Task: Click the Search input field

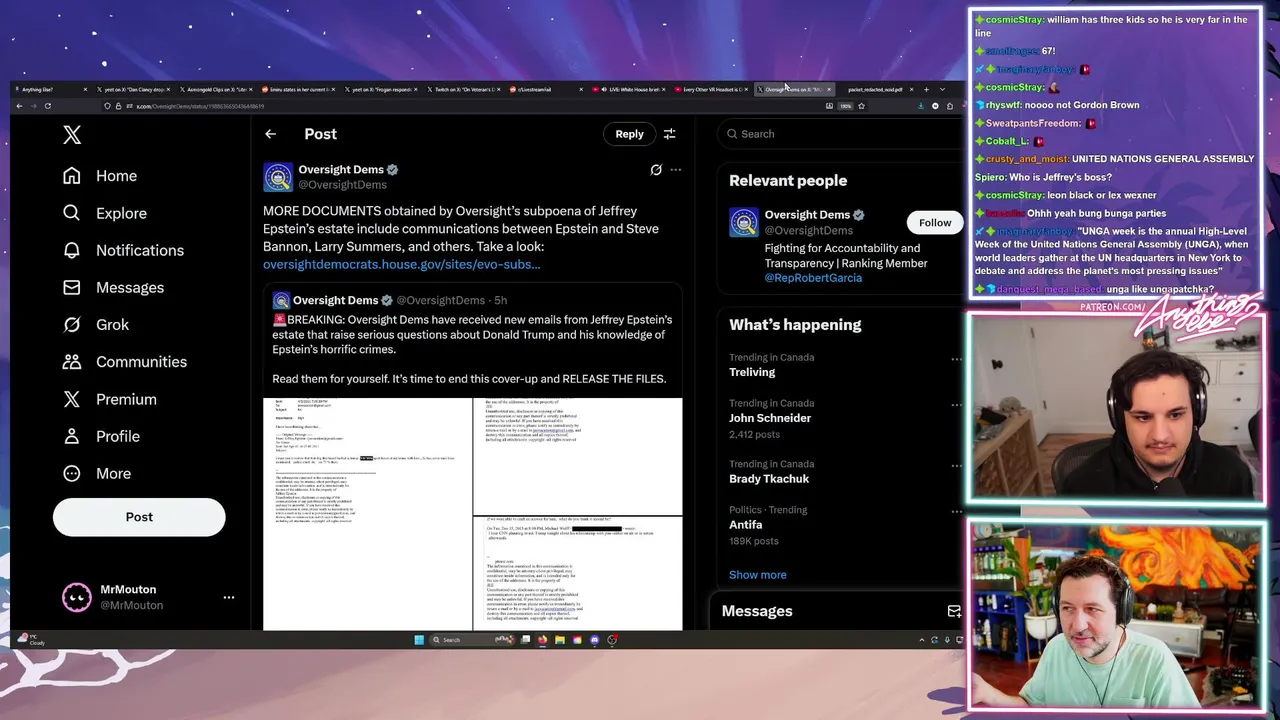Action: (840, 134)
